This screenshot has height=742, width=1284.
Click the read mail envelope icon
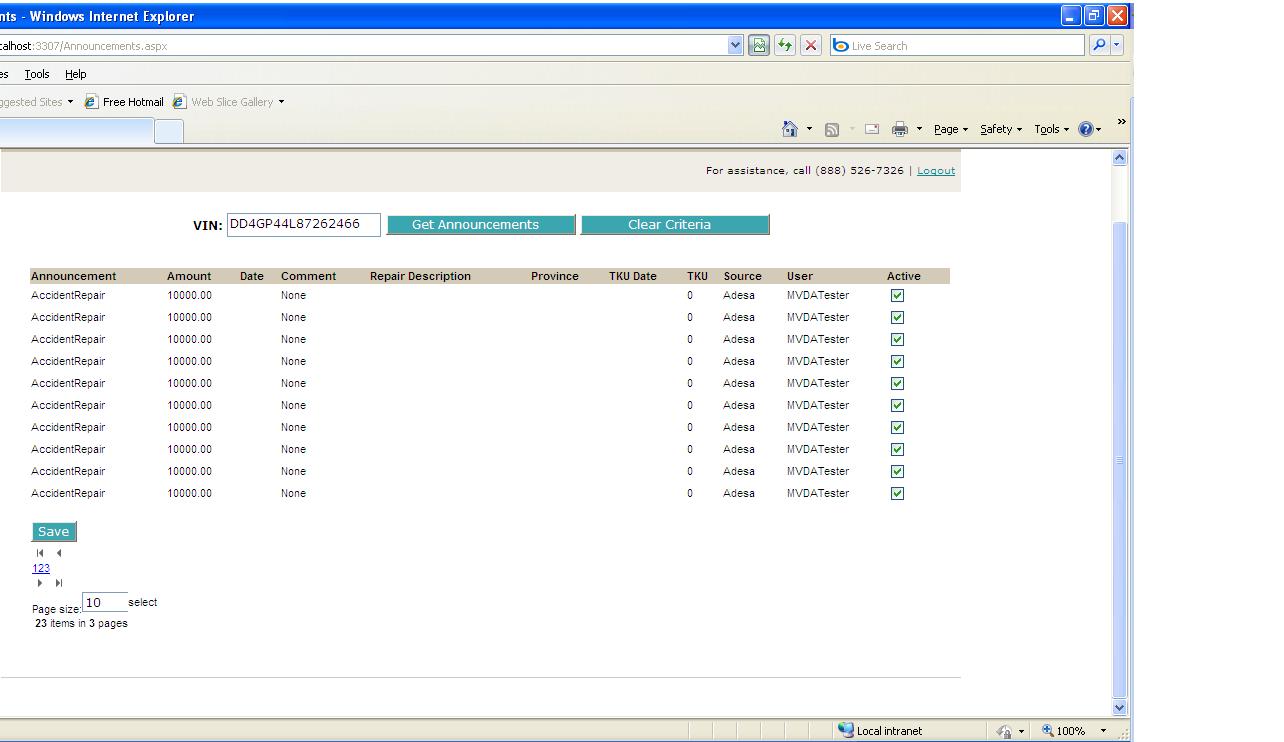pyautogui.click(x=872, y=129)
